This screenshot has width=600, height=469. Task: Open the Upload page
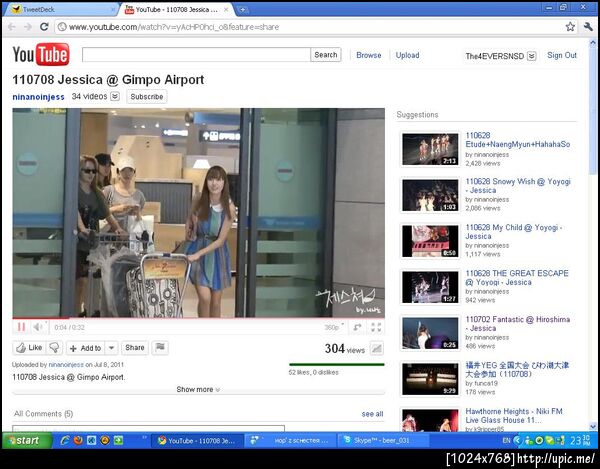[x=407, y=55]
